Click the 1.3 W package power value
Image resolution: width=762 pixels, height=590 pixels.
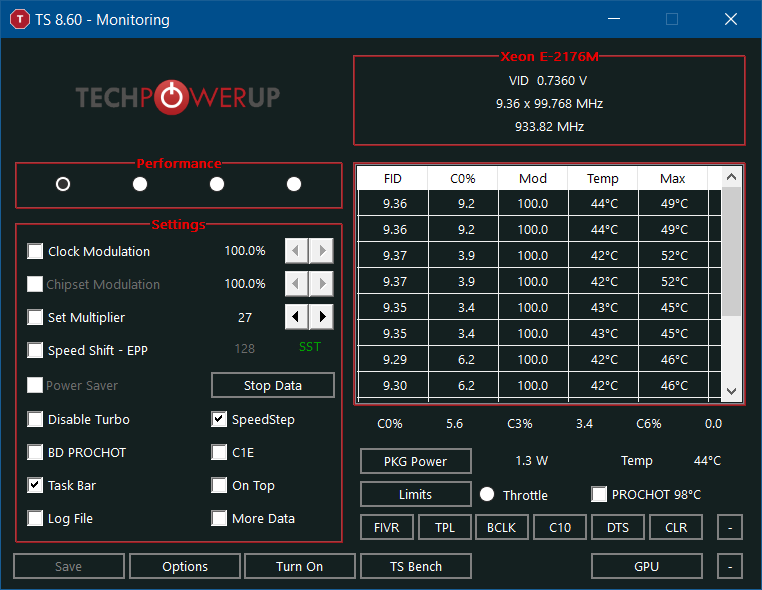[x=532, y=460]
